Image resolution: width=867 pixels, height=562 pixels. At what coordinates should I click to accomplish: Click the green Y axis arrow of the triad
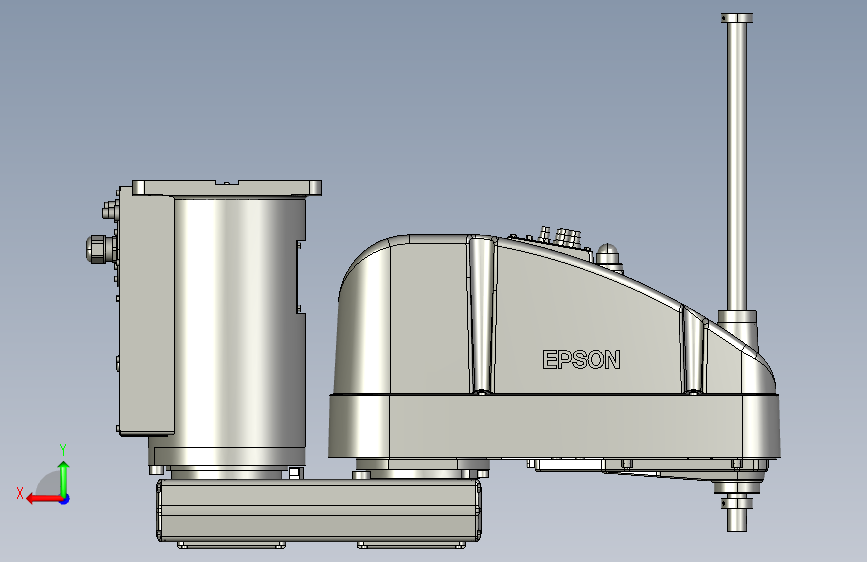point(64,478)
